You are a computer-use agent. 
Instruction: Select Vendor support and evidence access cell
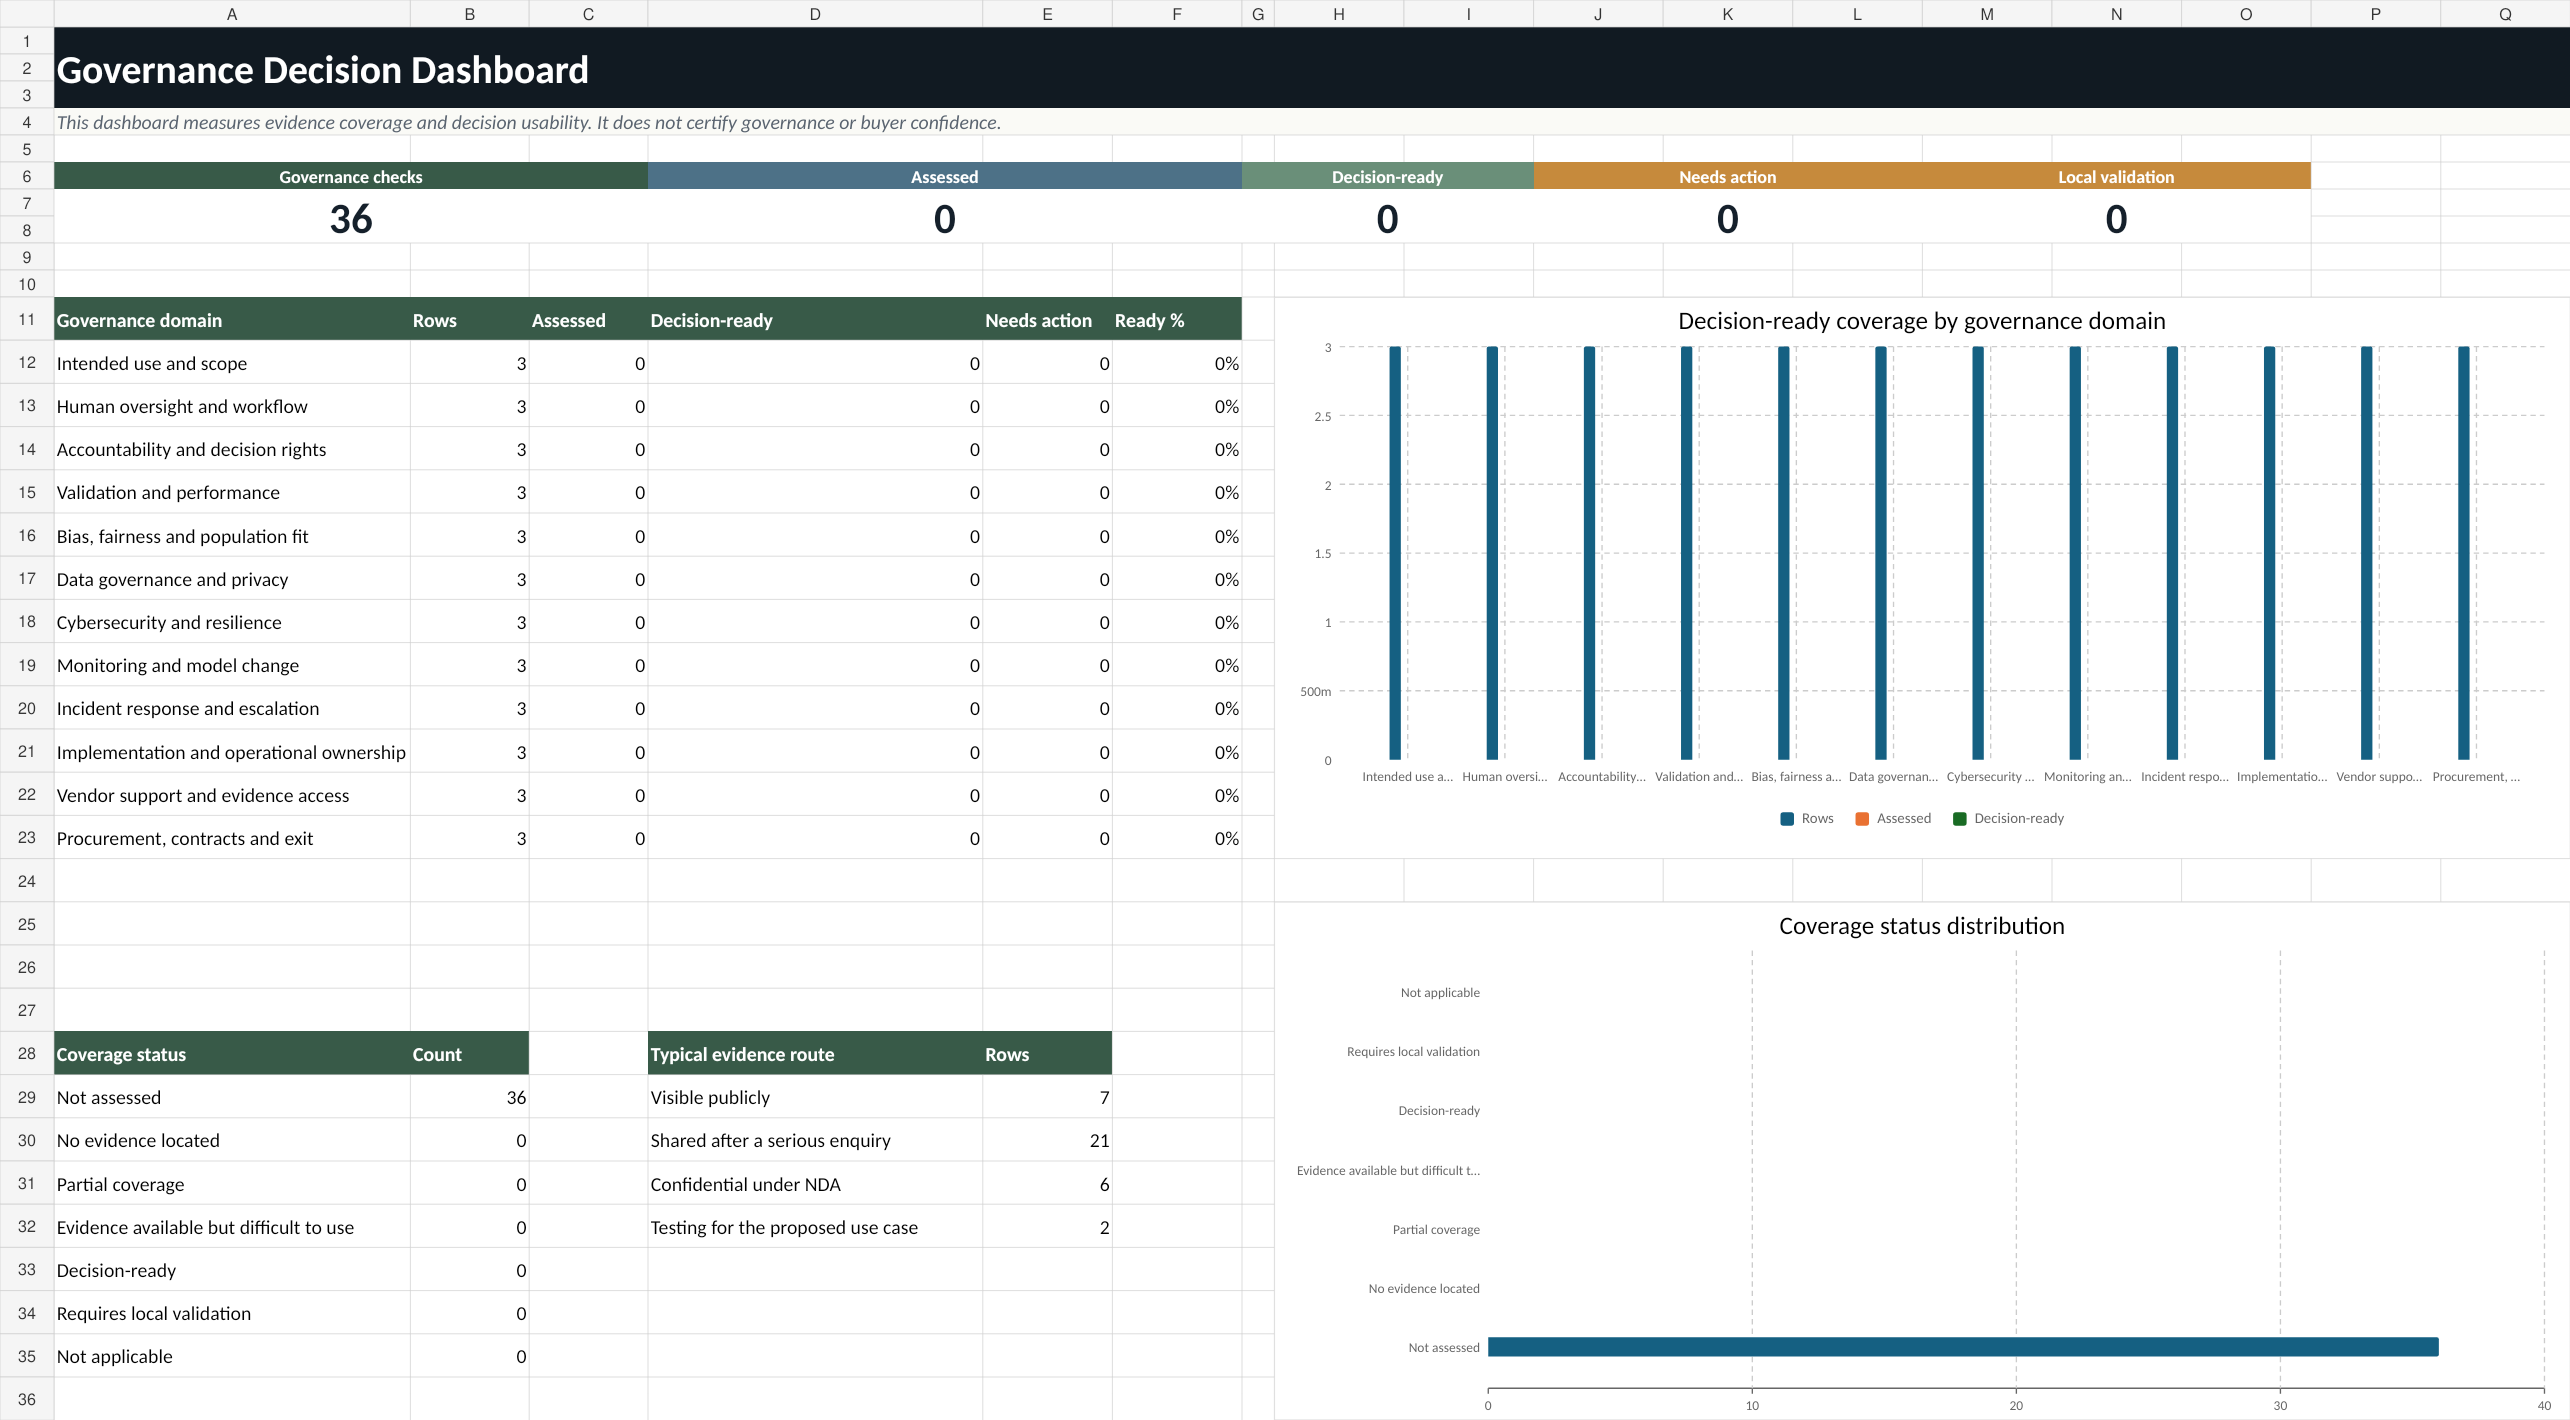coord(232,795)
